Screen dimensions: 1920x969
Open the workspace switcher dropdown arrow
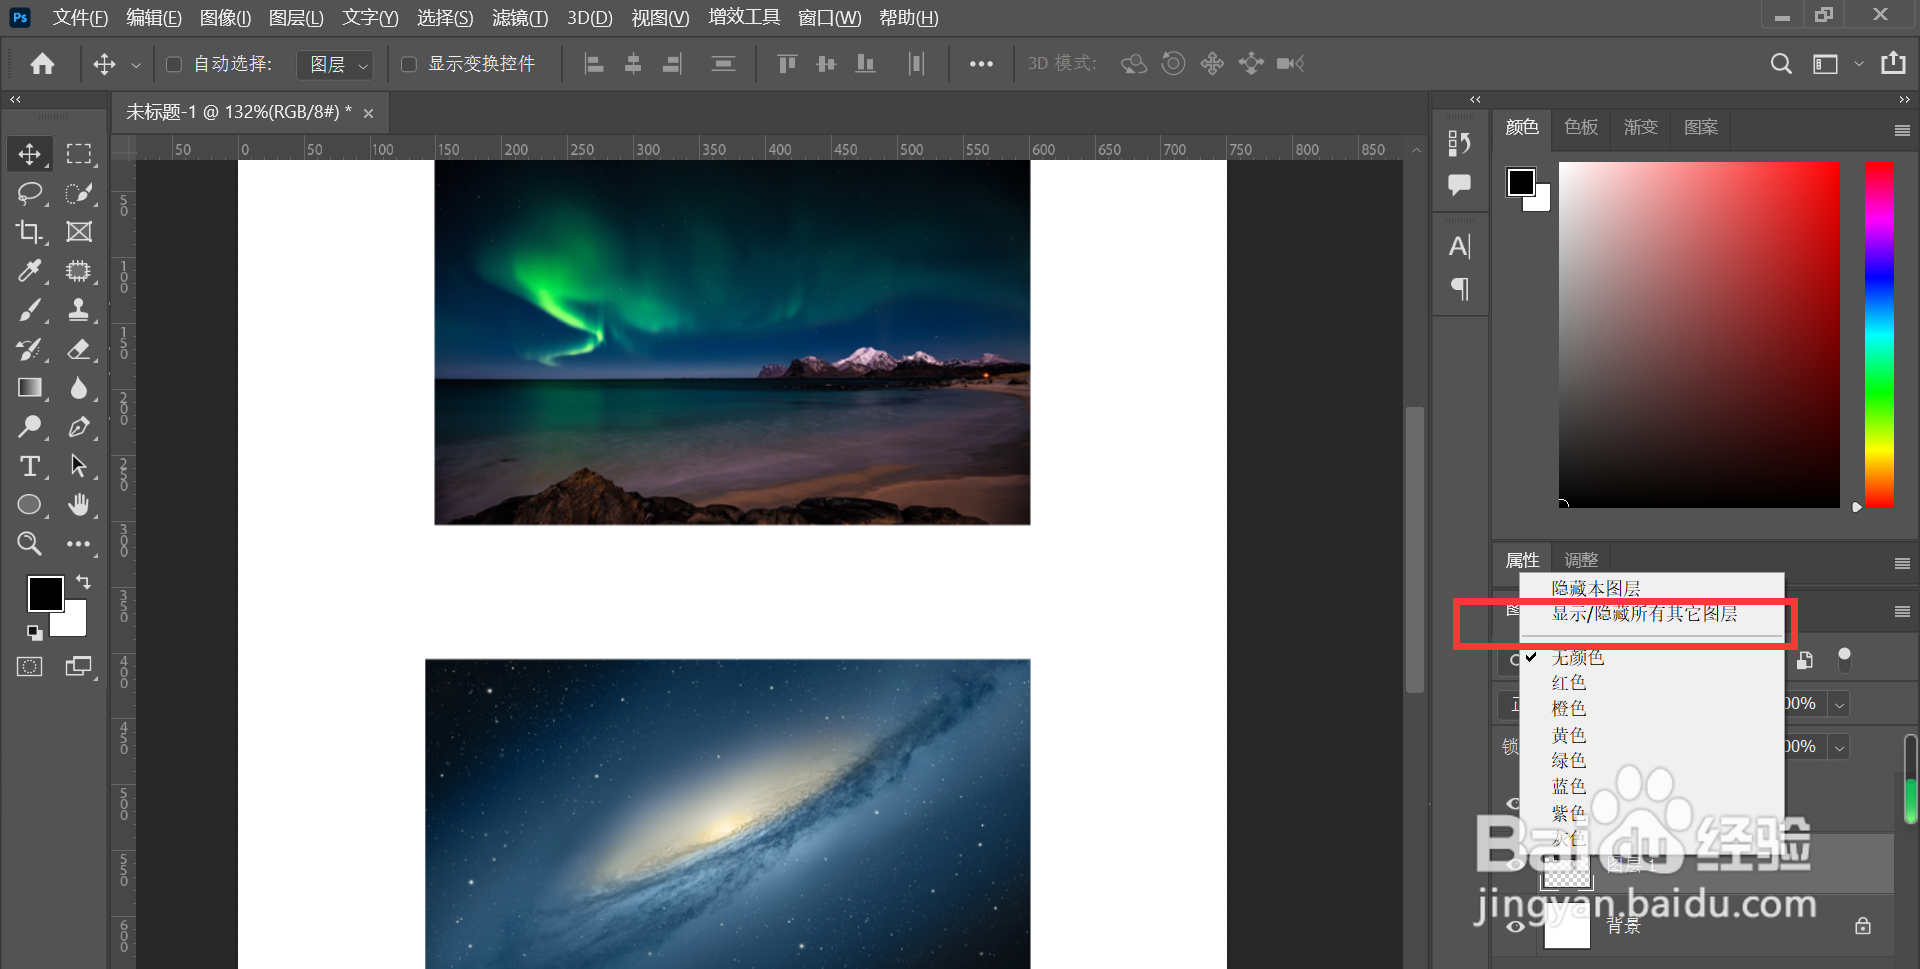tap(1859, 64)
